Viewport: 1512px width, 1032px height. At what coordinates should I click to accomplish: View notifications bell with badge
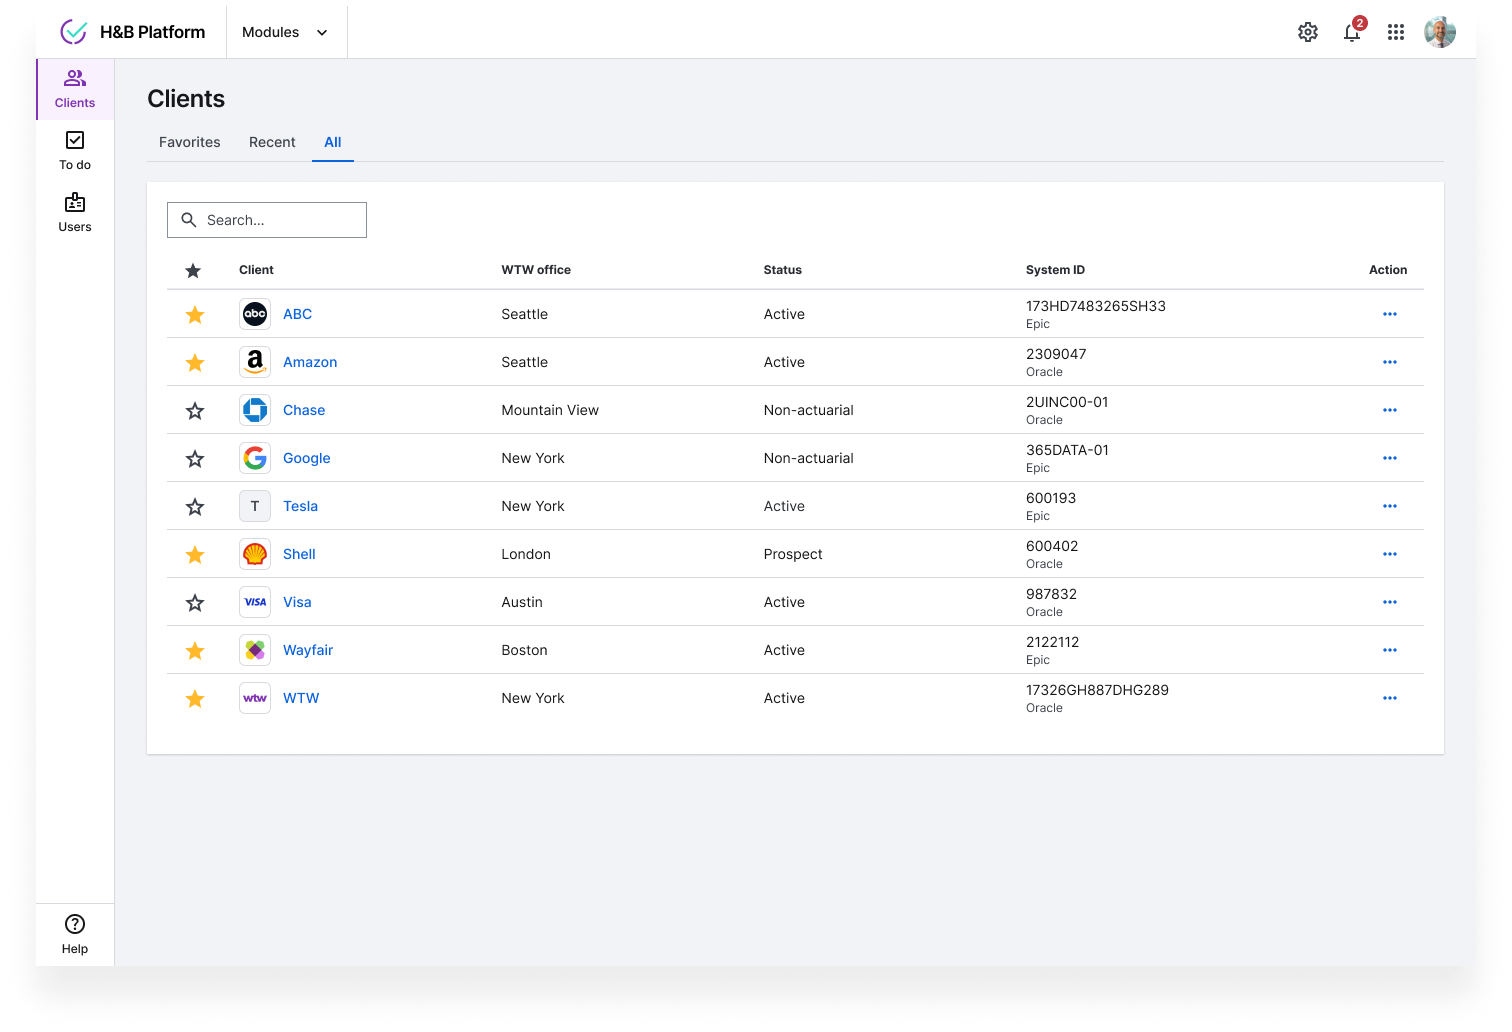pyautogui.click(x=1353, y=31)
